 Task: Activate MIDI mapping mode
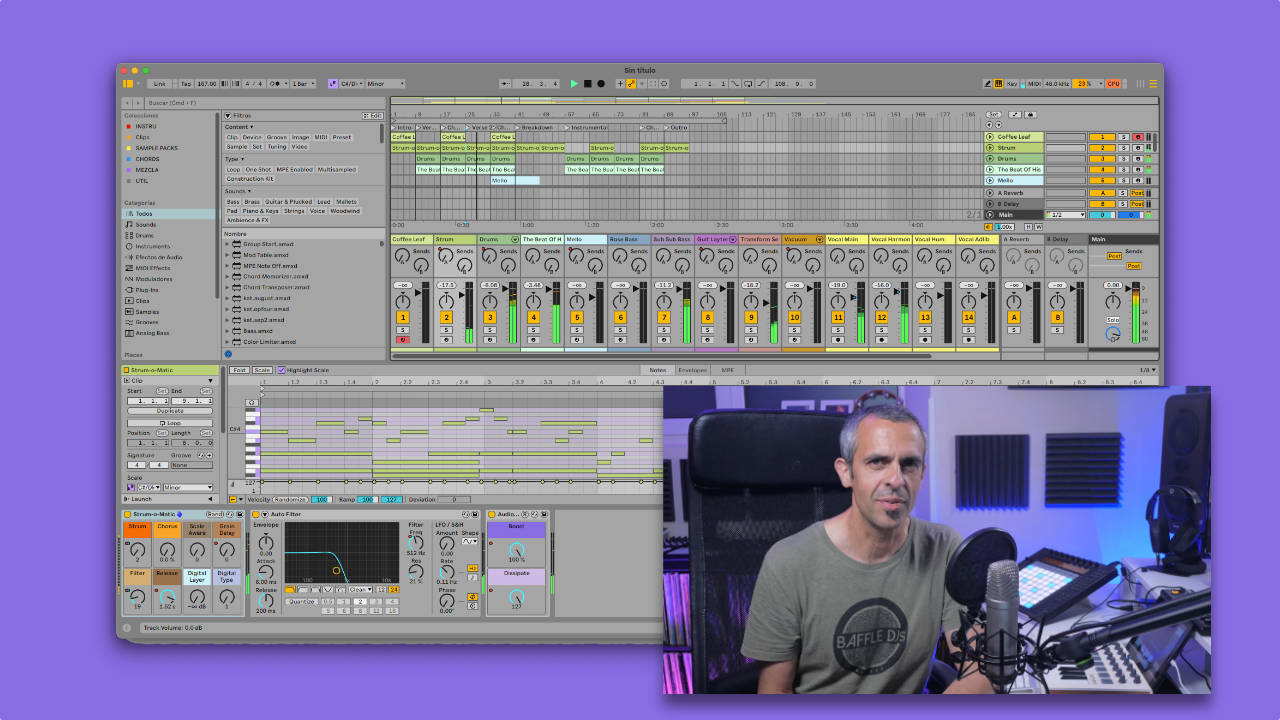click(x=1034, y=84)
